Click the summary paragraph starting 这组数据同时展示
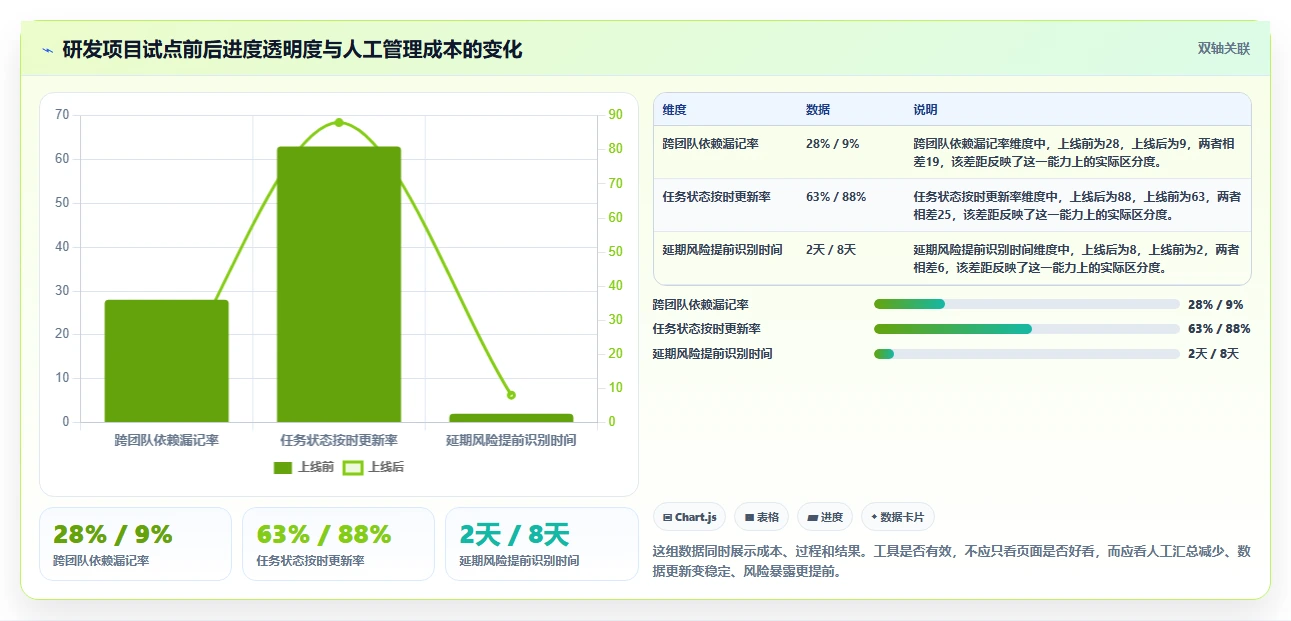Image resolution: width=1291 pixels, height=621 pixels. pyautogui.click(x=951, y=561)
